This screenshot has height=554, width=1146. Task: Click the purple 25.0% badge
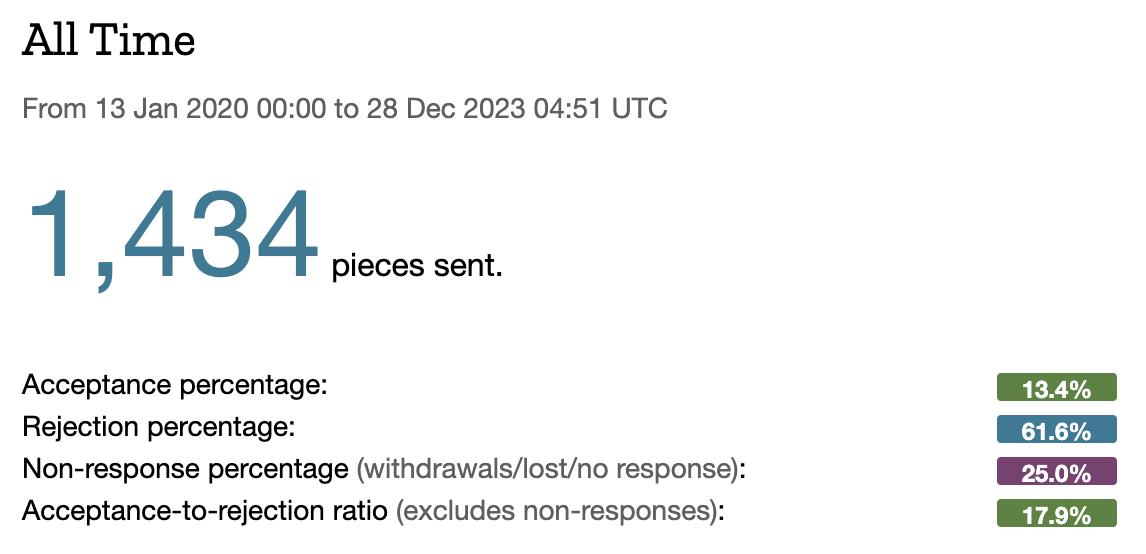click(1056, 472)
